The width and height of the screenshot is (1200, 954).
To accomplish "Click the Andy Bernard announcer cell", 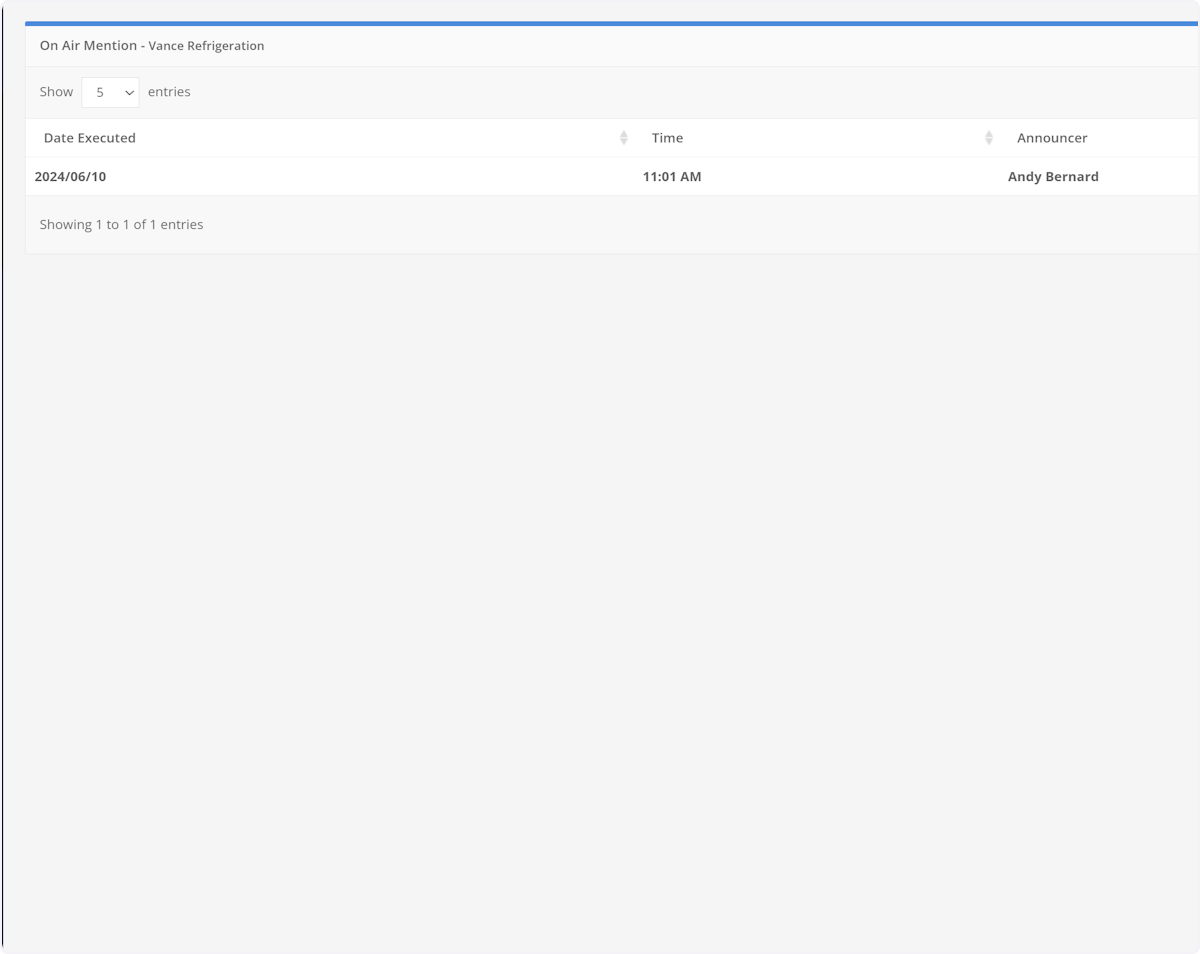I will pyautogui.click(x=1053, y=177).
